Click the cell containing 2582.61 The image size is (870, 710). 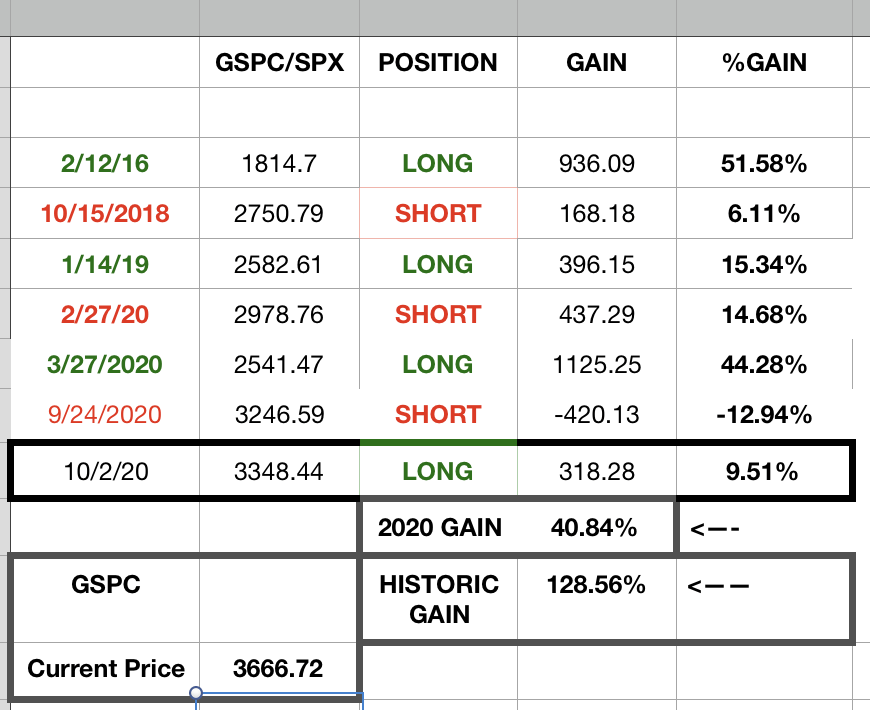[x=279, y=264]
